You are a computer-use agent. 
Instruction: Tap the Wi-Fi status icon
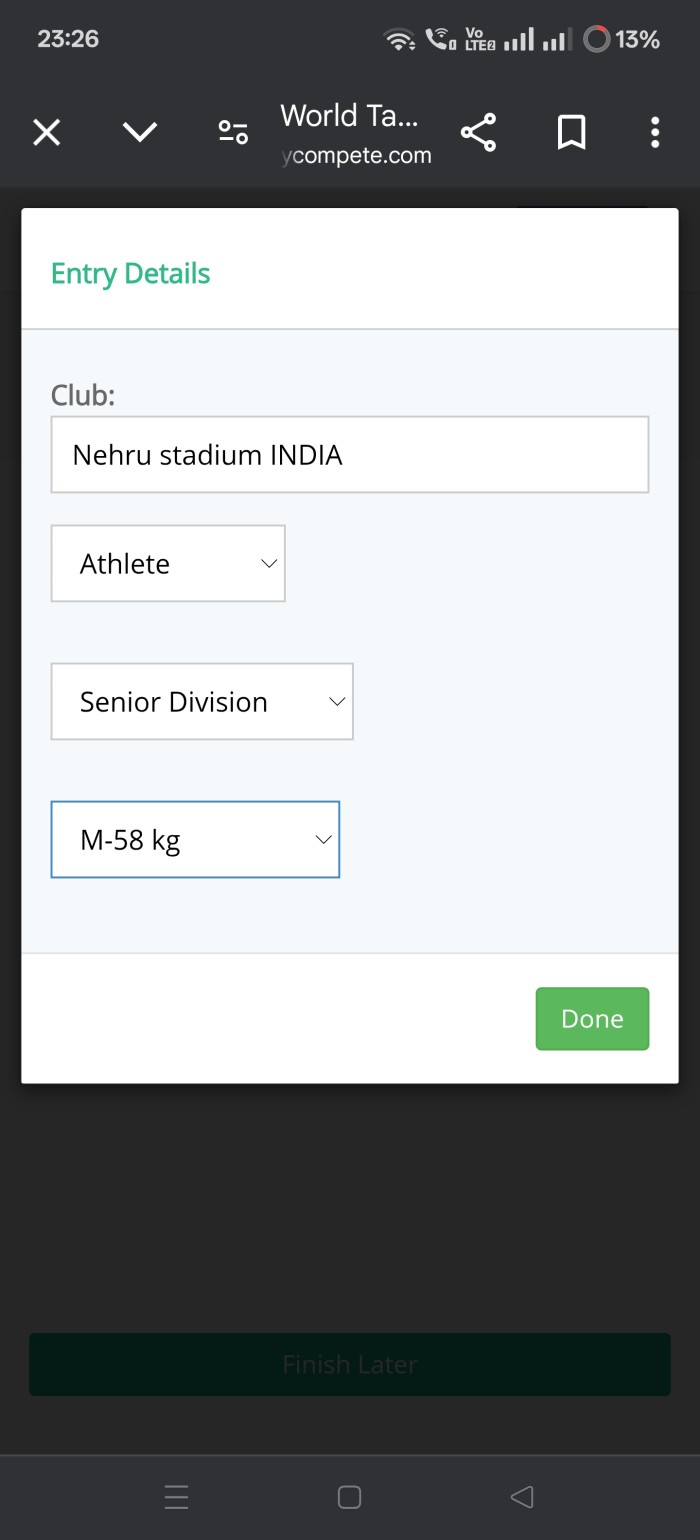[x=399, y=40]
